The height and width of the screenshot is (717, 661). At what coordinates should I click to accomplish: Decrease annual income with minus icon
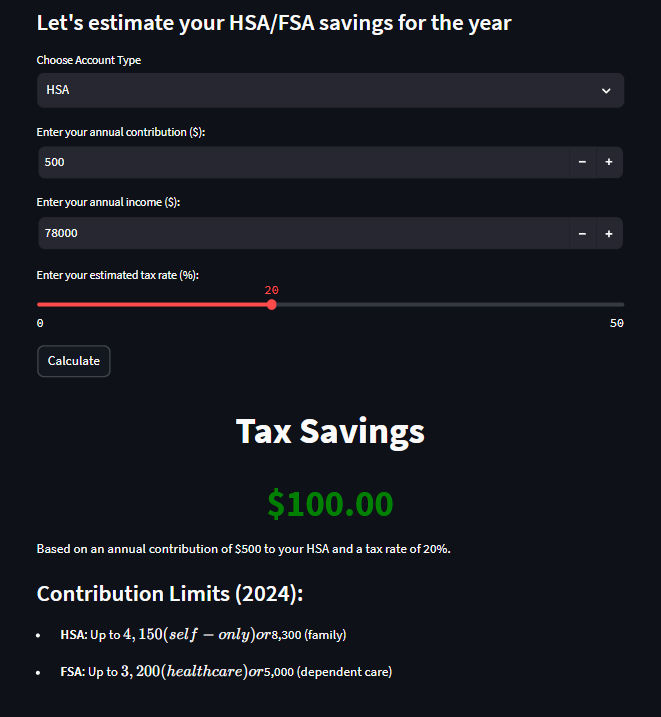click(582, 234)
